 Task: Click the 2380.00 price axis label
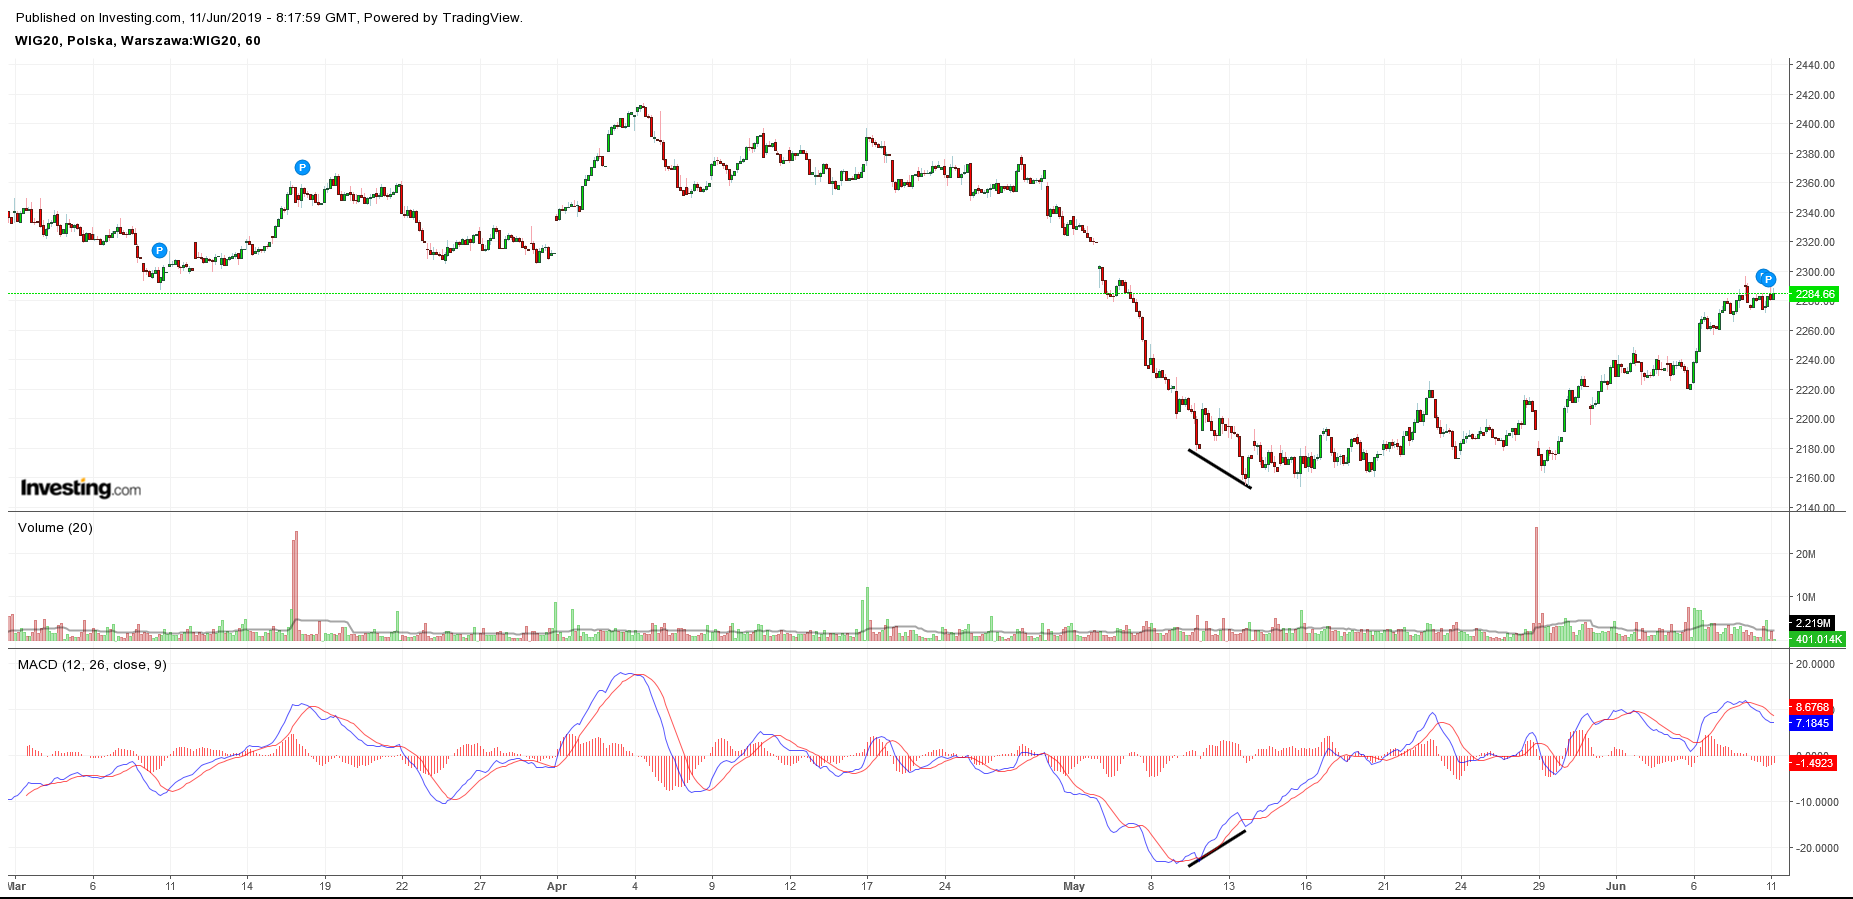(1815, 154)
